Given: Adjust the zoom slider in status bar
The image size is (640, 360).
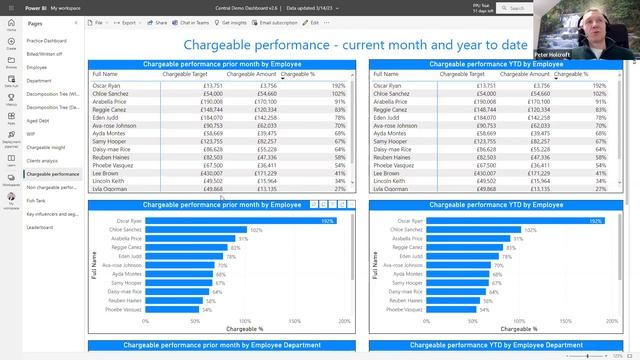Looking at the screenshot, I should (587, 356).
